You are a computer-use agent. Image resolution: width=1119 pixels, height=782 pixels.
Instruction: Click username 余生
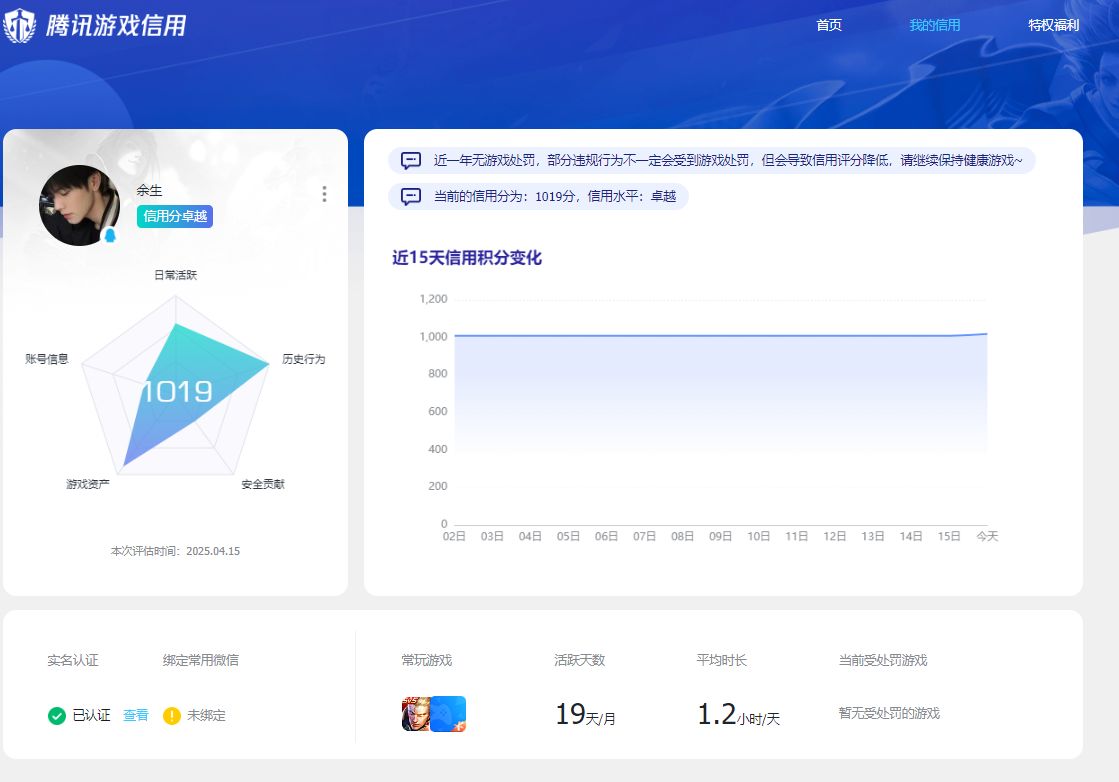pyautogui.click(x=149, y=191)
